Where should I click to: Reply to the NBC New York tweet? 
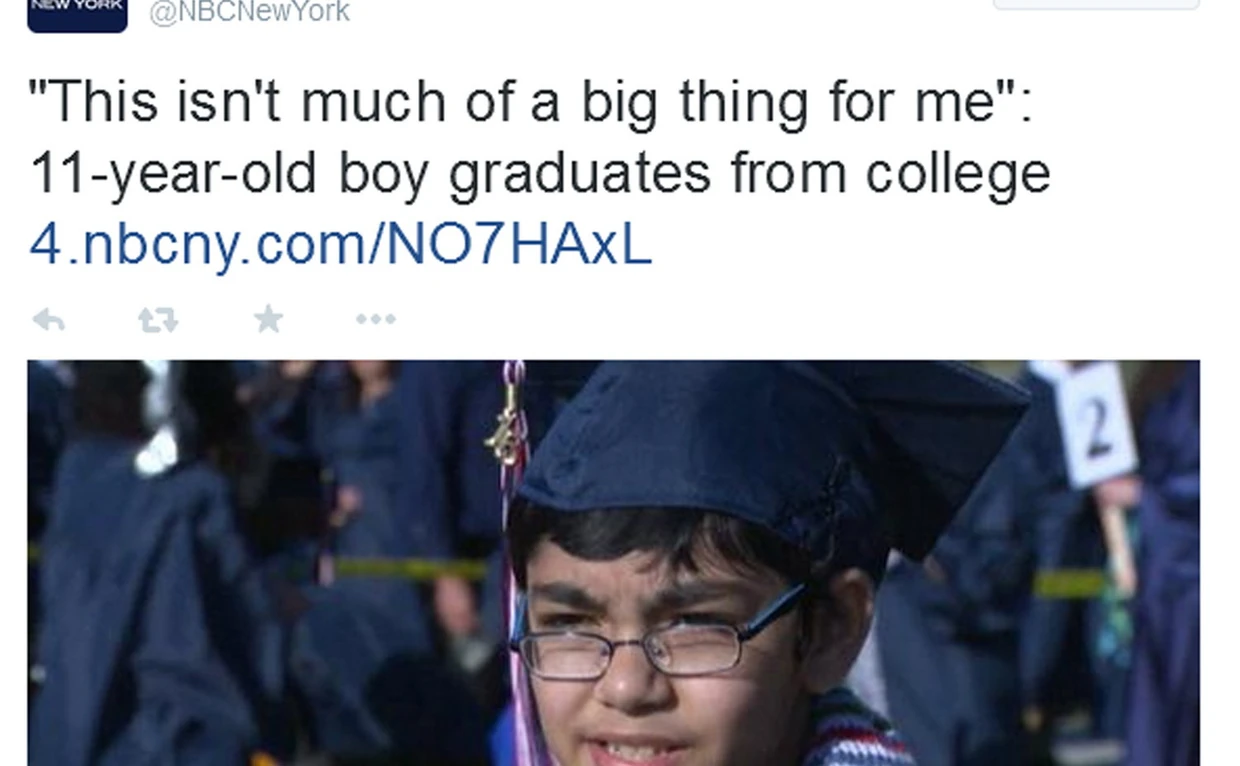coord(49,320)
